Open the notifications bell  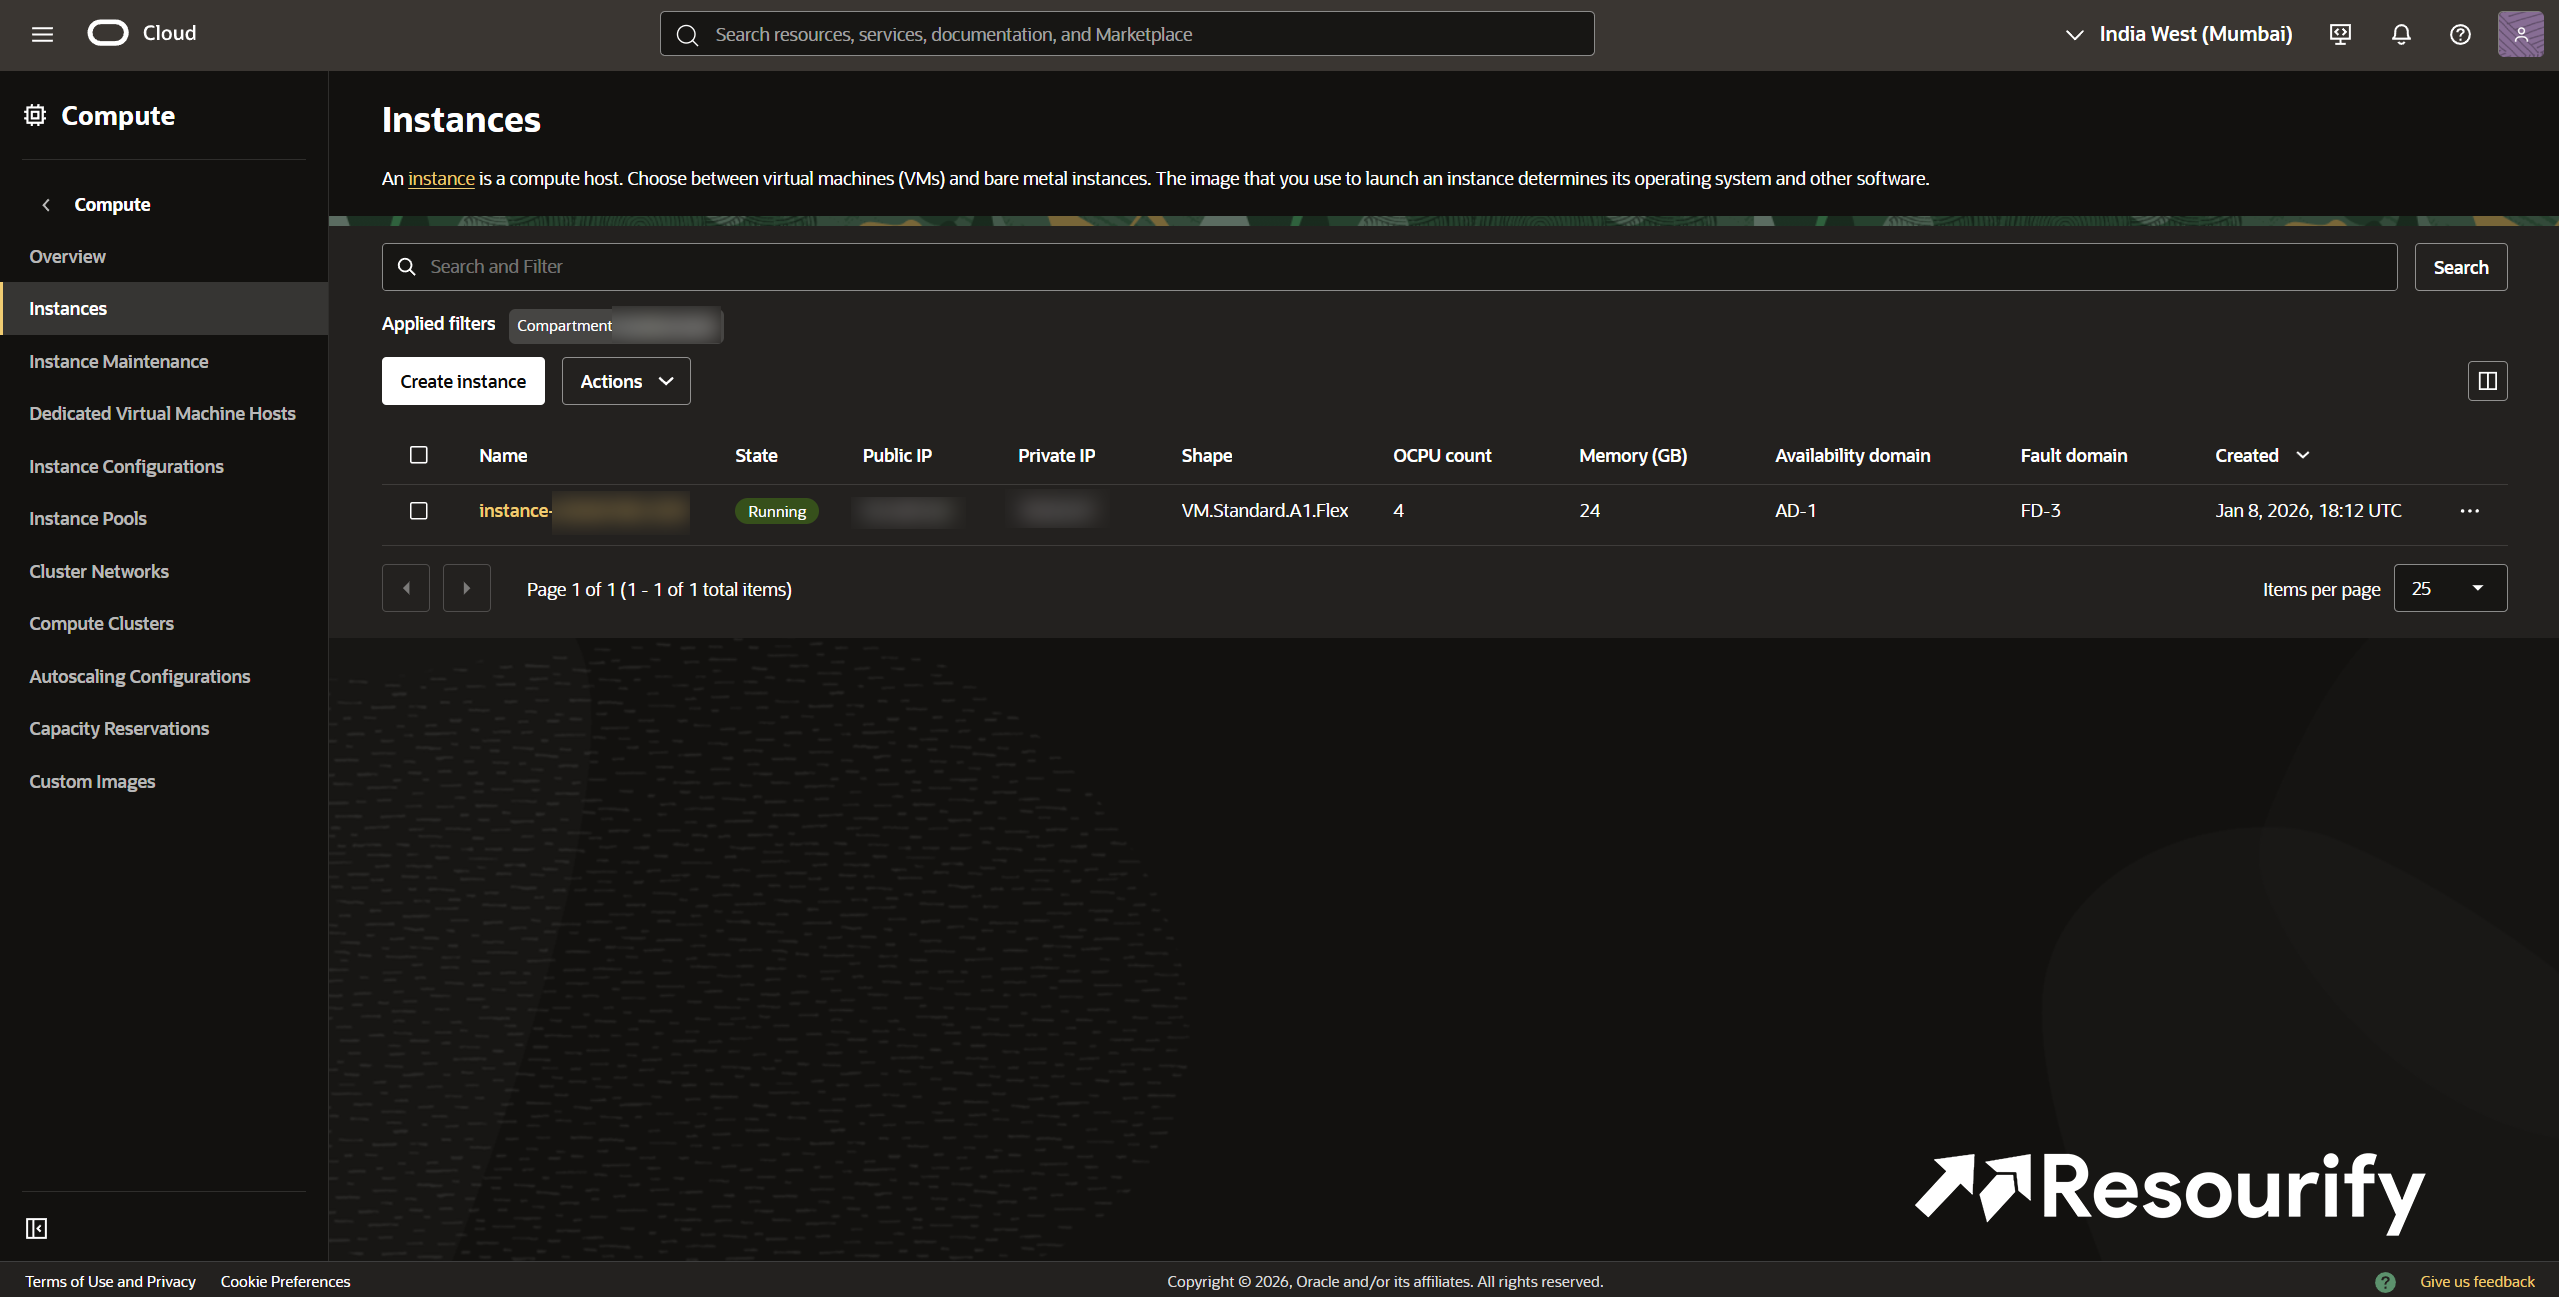[2401, 34]
